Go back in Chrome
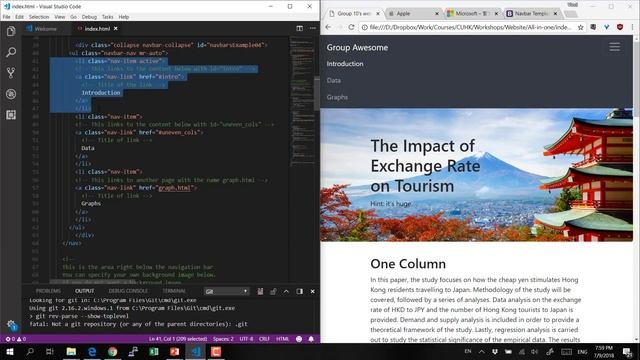The image size is (640, 360). [x=328, y=27]
